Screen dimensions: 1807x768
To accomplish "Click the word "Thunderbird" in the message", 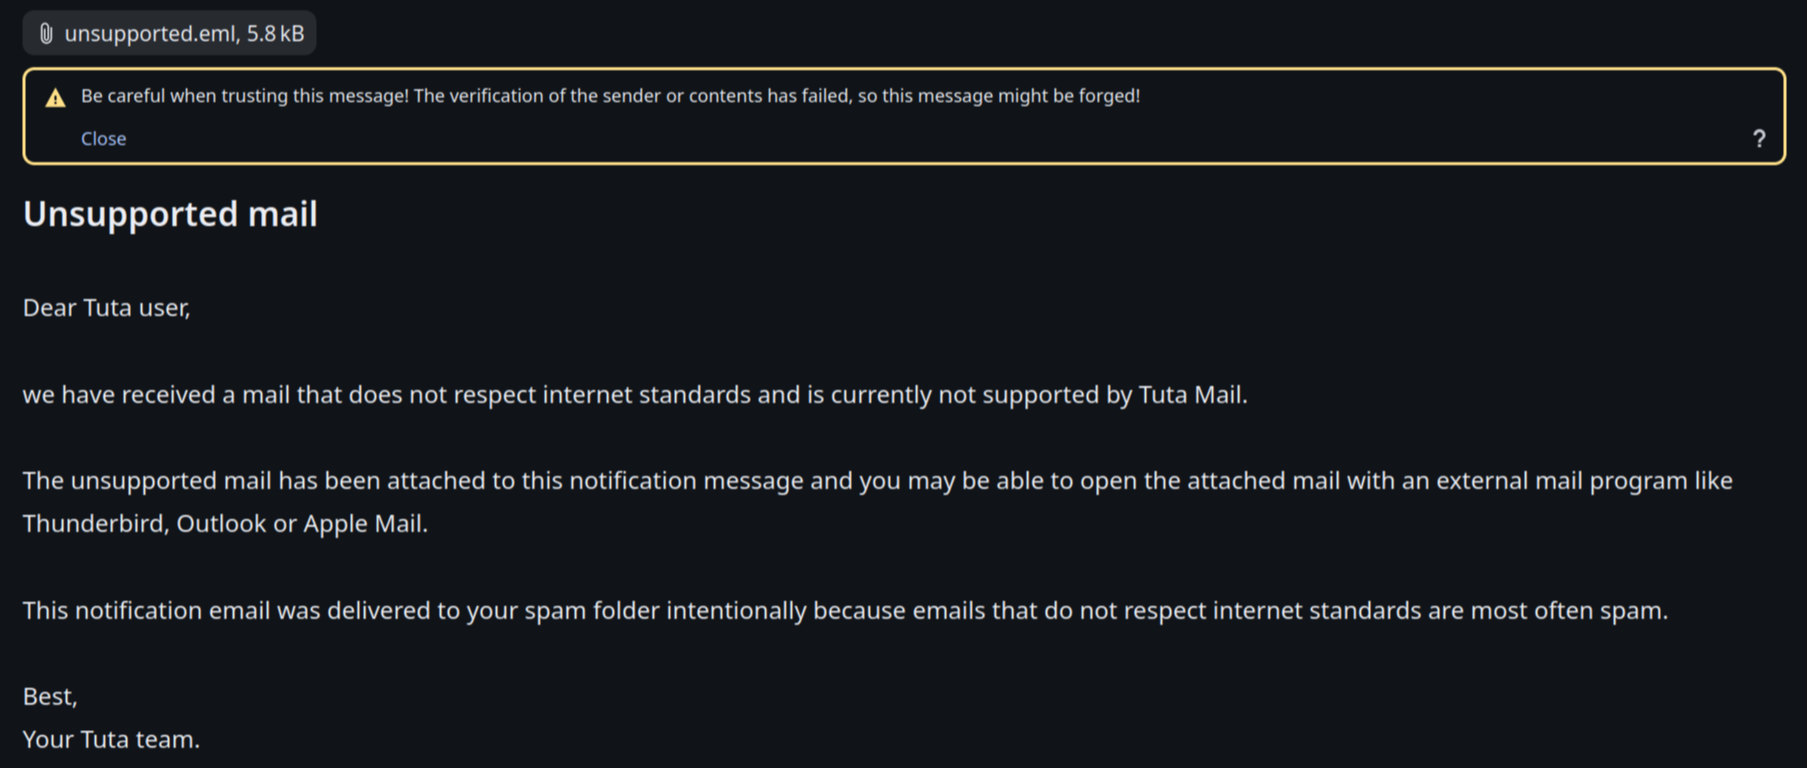I will tap(94, 524).
